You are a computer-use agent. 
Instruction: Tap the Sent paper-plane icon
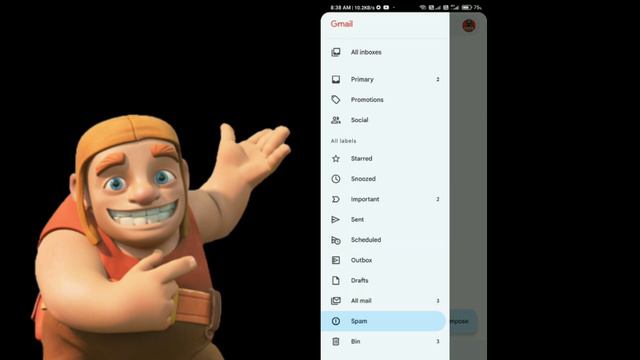pyautogui.click(x=336, y=220)
